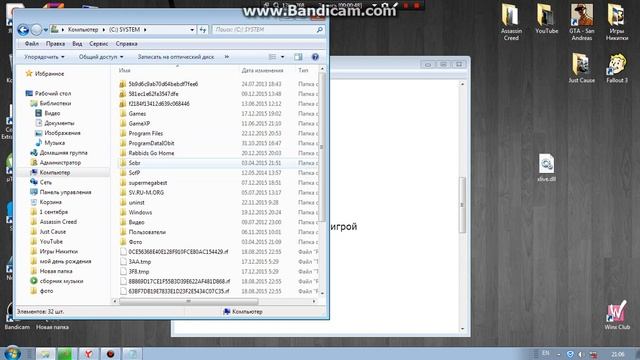Open the Windows Start button
640x360 pixels.
(13, 353)
